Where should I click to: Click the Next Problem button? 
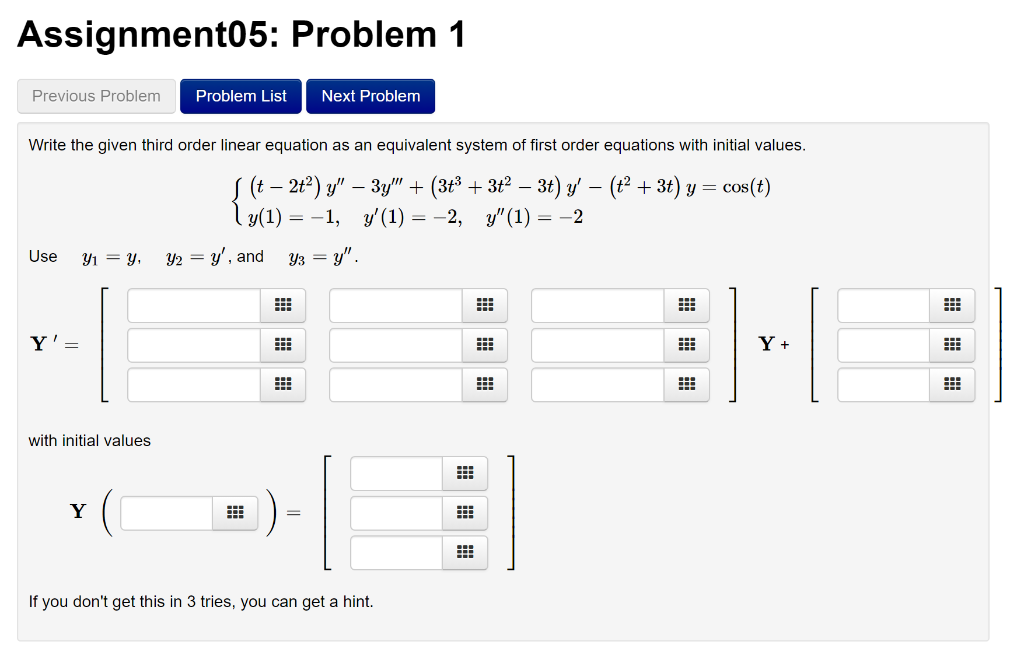[x=370, y=96]
